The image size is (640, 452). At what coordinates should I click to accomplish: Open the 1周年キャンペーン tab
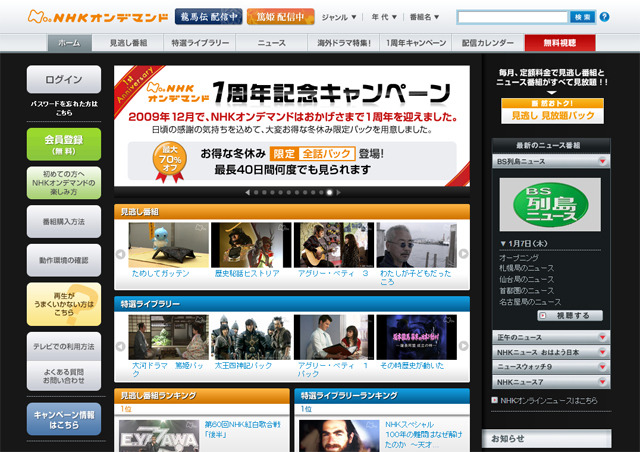(x=416, y=43)
